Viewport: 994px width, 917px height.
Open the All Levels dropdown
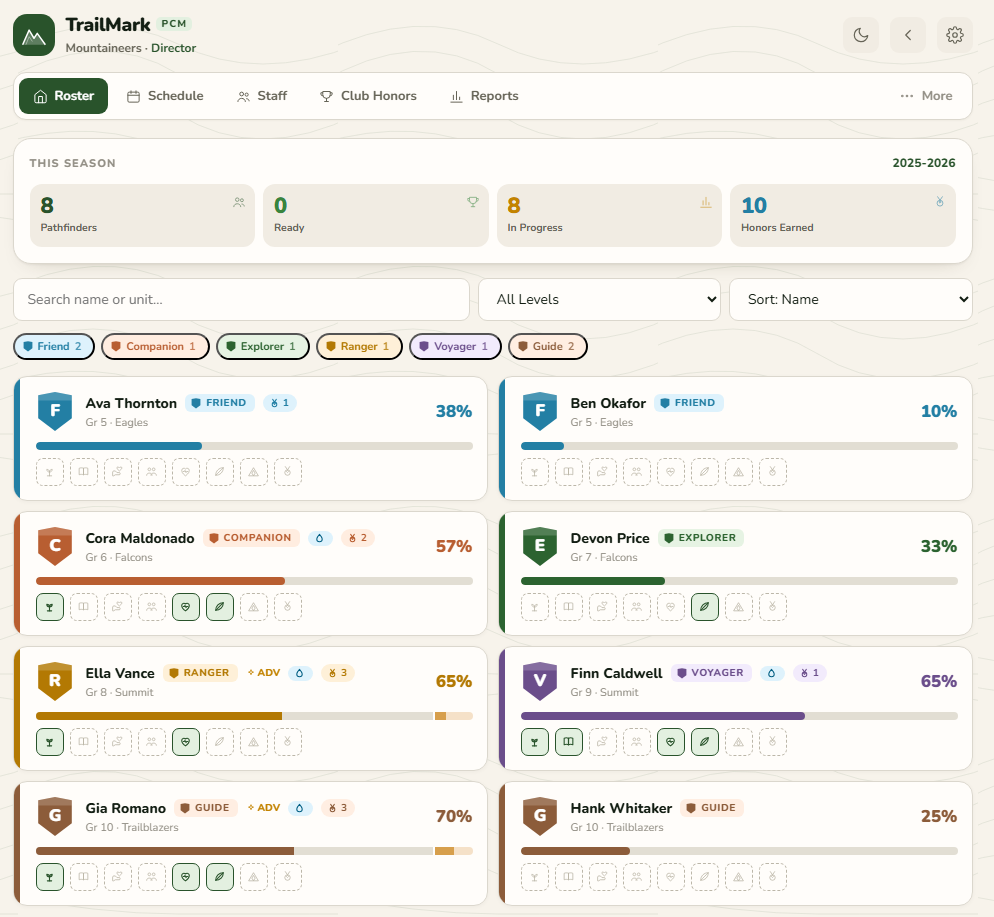[599, 299]
